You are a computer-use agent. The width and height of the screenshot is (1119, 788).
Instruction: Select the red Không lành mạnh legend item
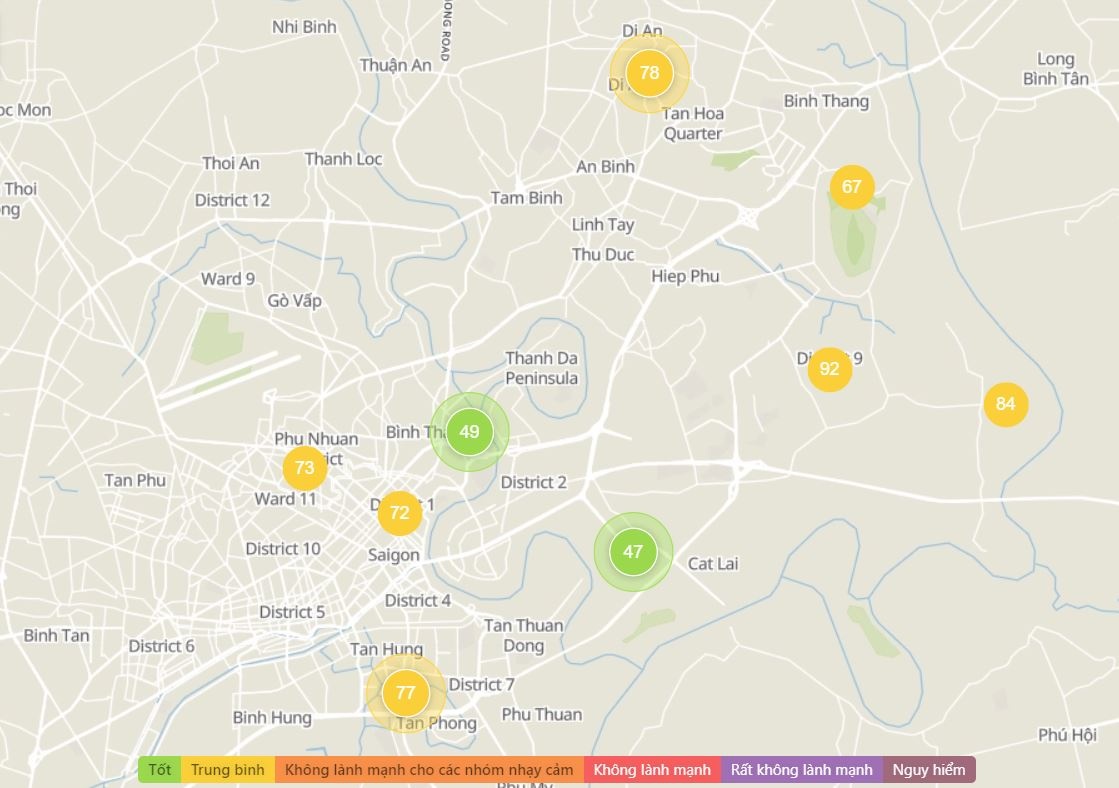pyautogui.click(x=652, y=770)
